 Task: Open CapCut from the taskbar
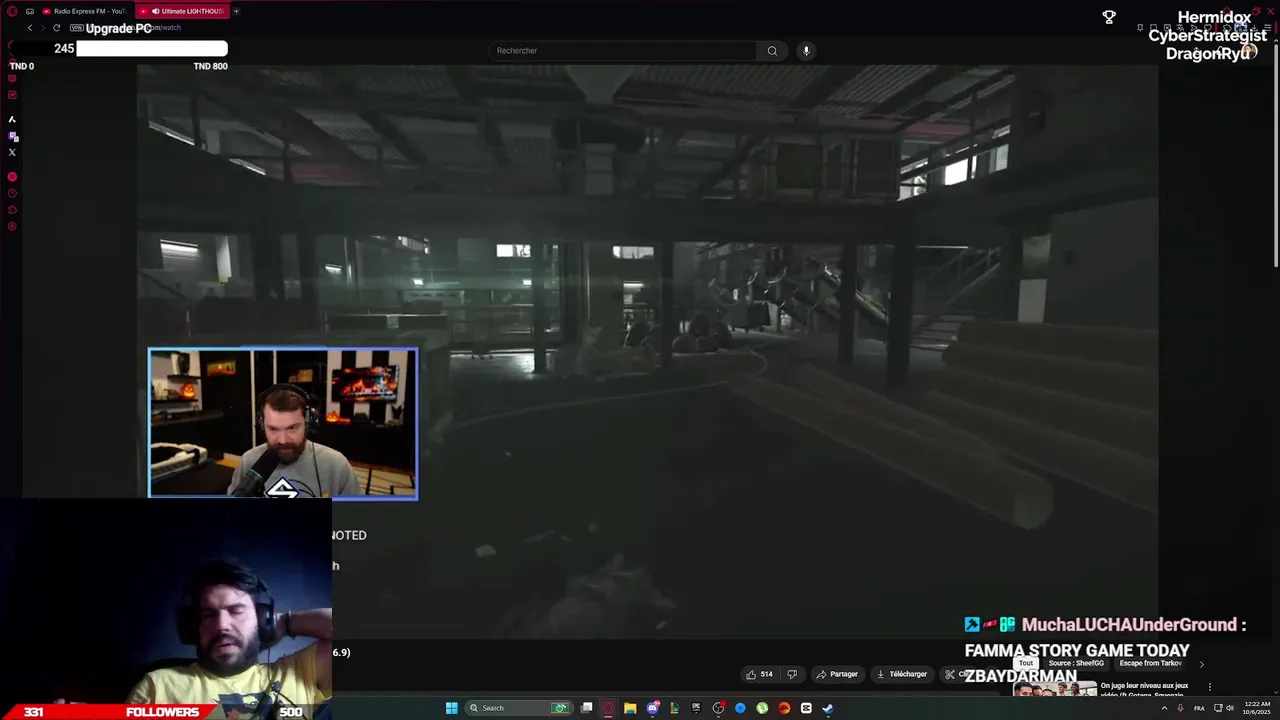[806, 708]
